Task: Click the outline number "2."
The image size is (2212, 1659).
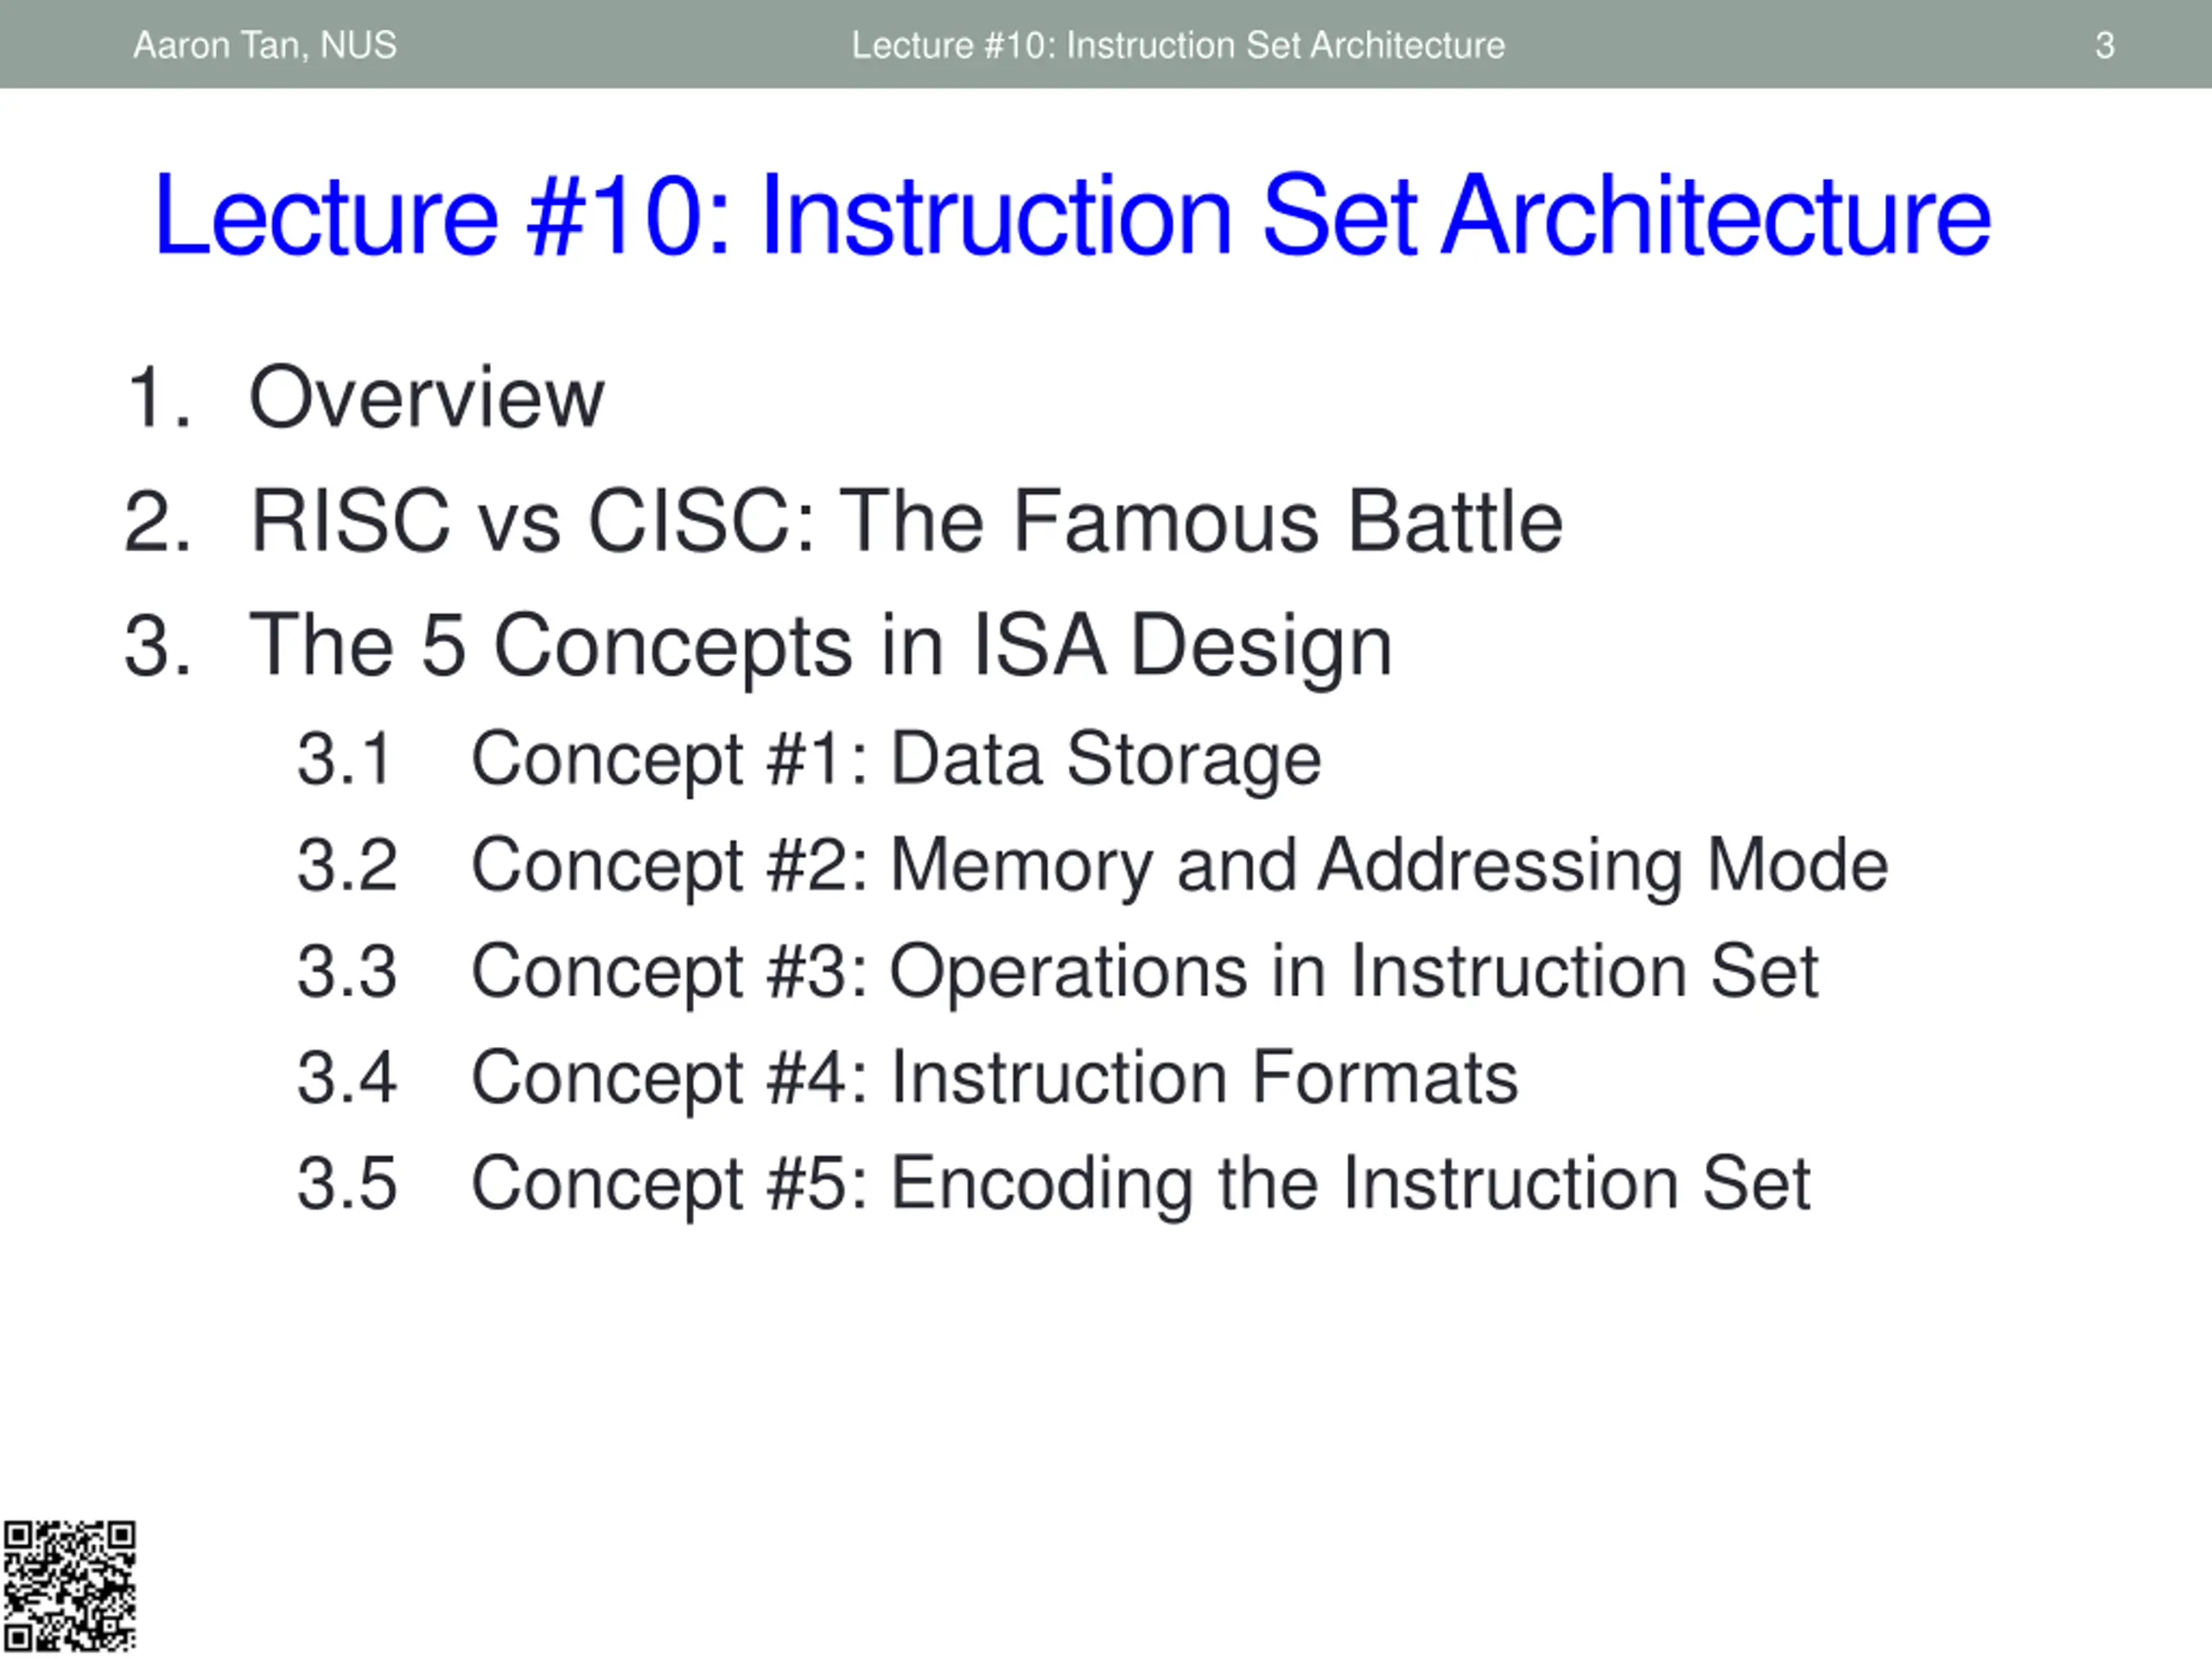Action: click(158, 522)
